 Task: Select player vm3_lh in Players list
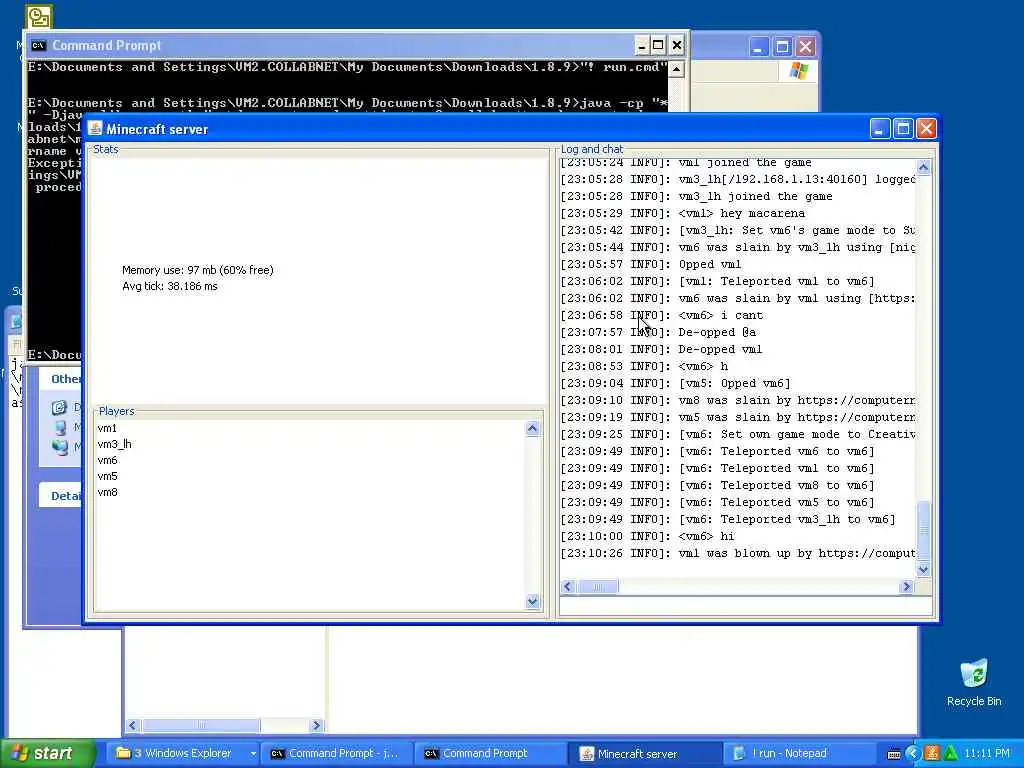[114, 444]
